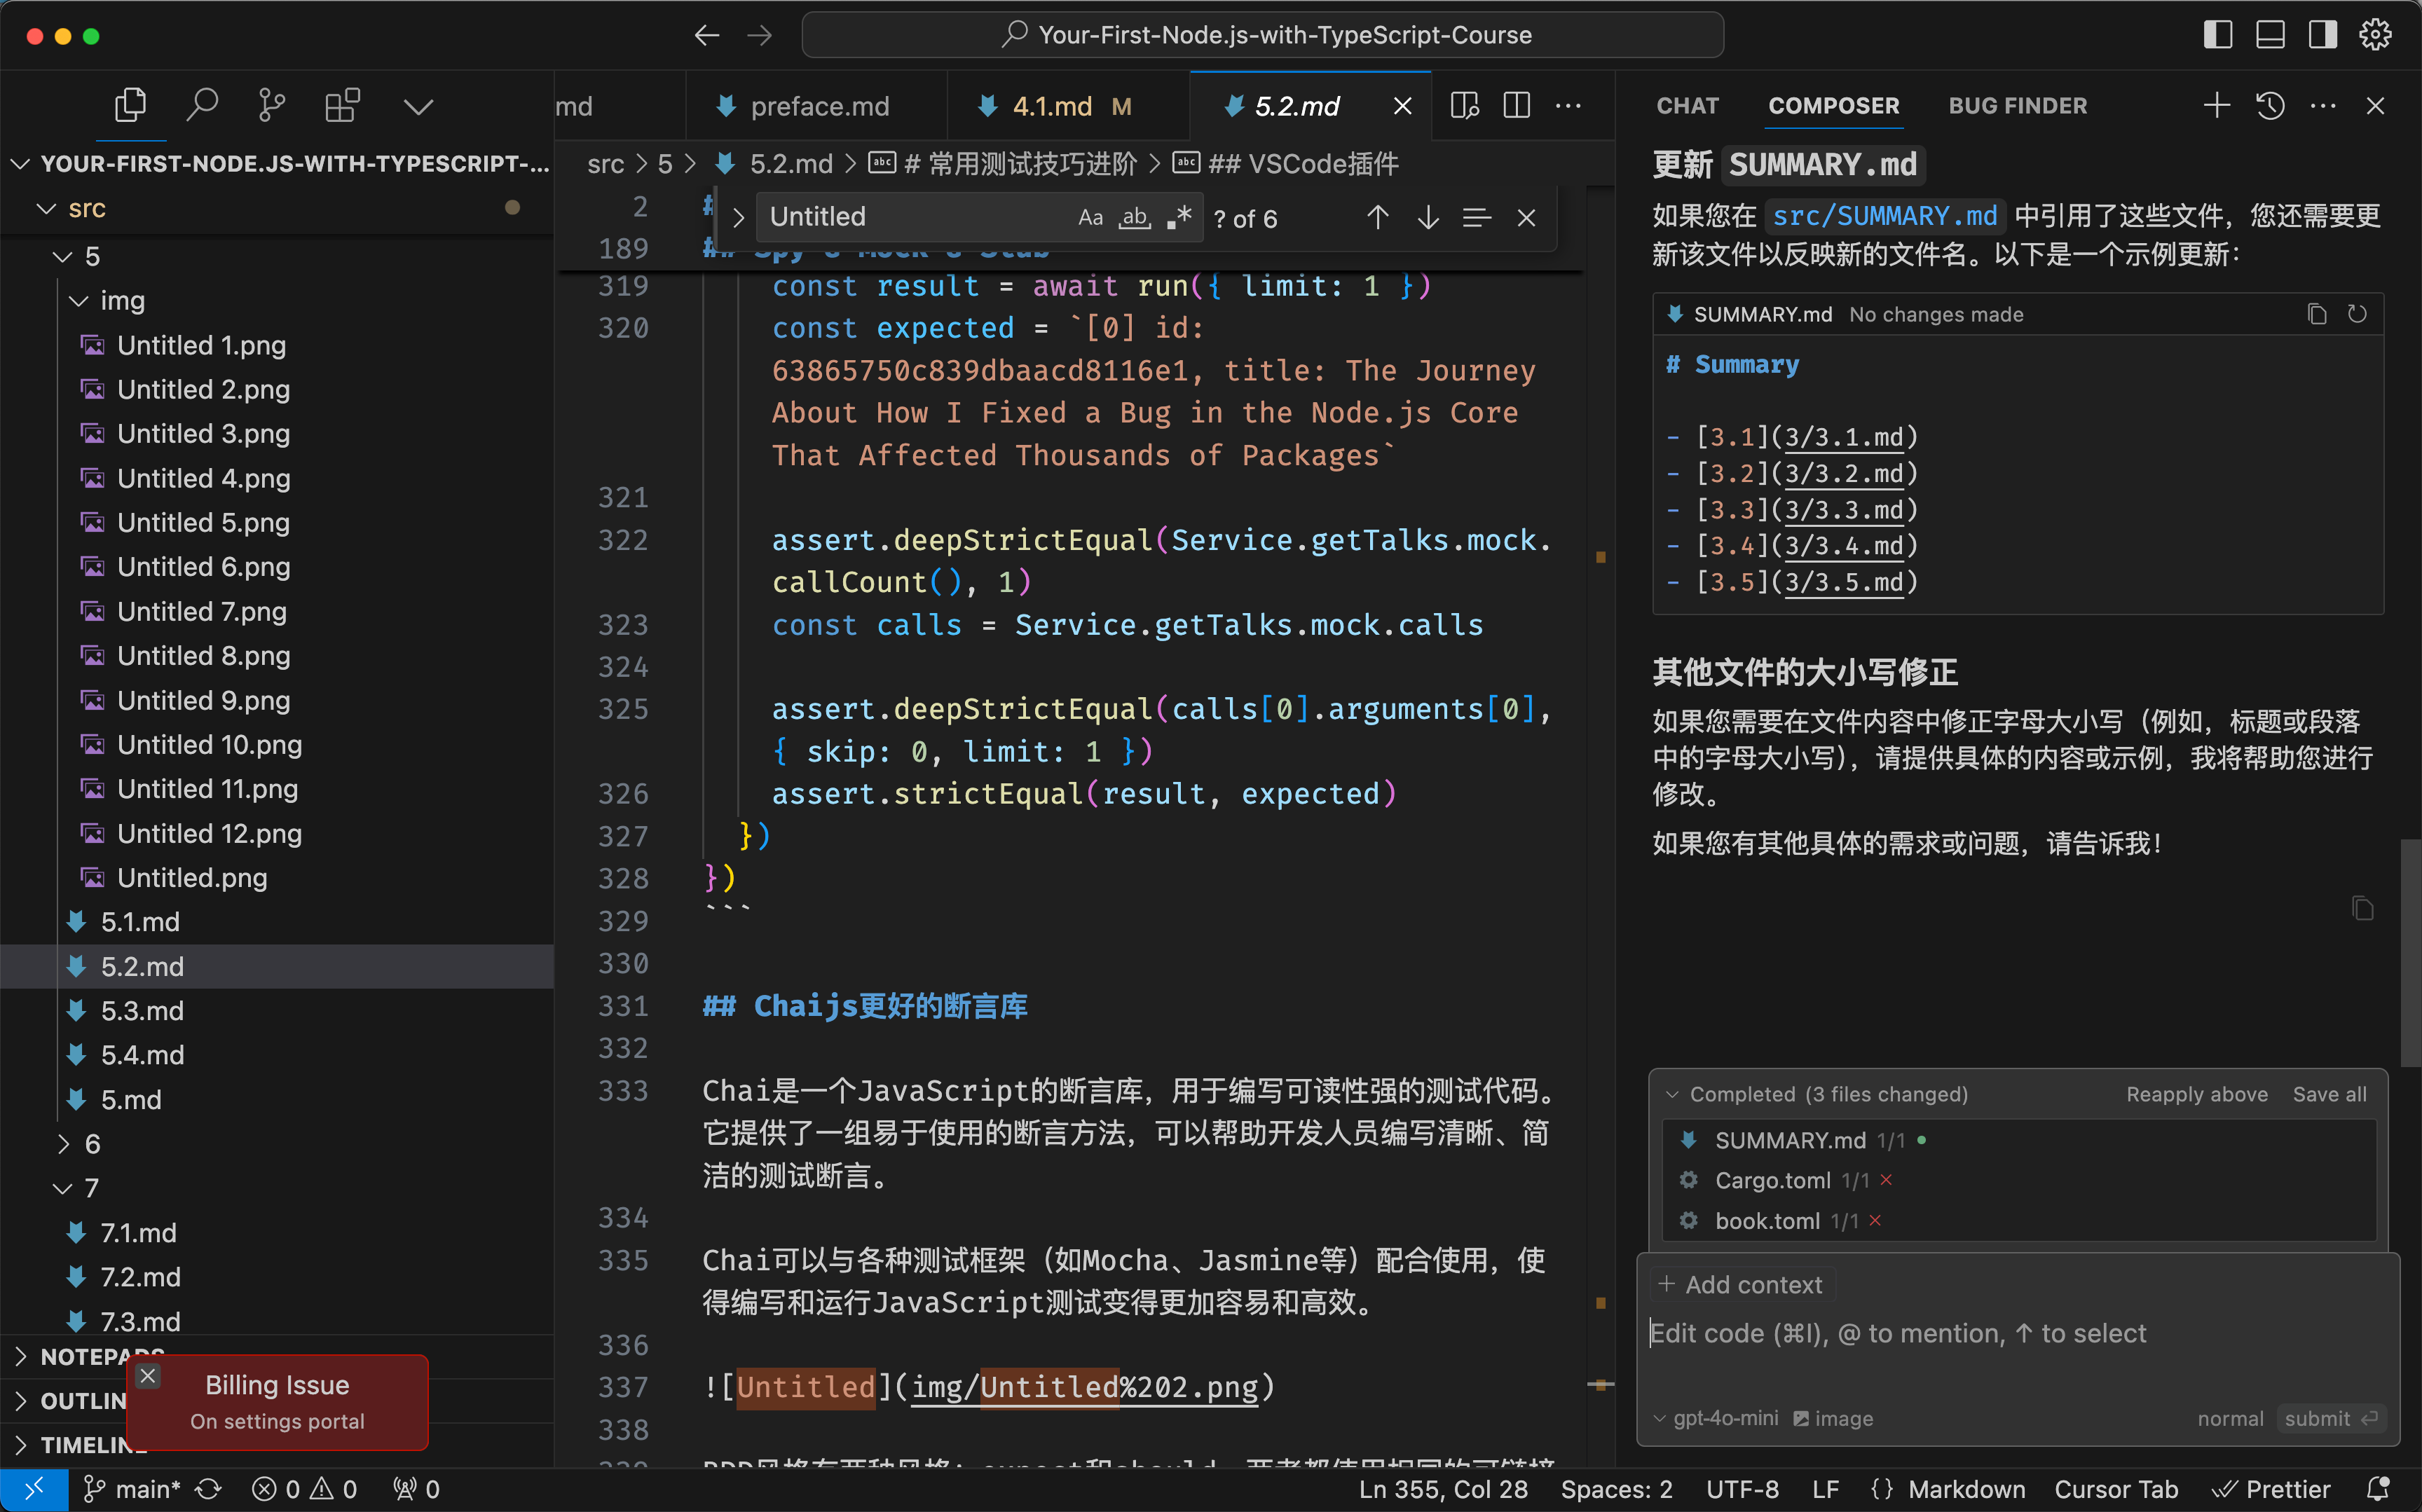Dismiss the Billing Issue notification
The image size is (2422, 1512).
[148, 1376]
